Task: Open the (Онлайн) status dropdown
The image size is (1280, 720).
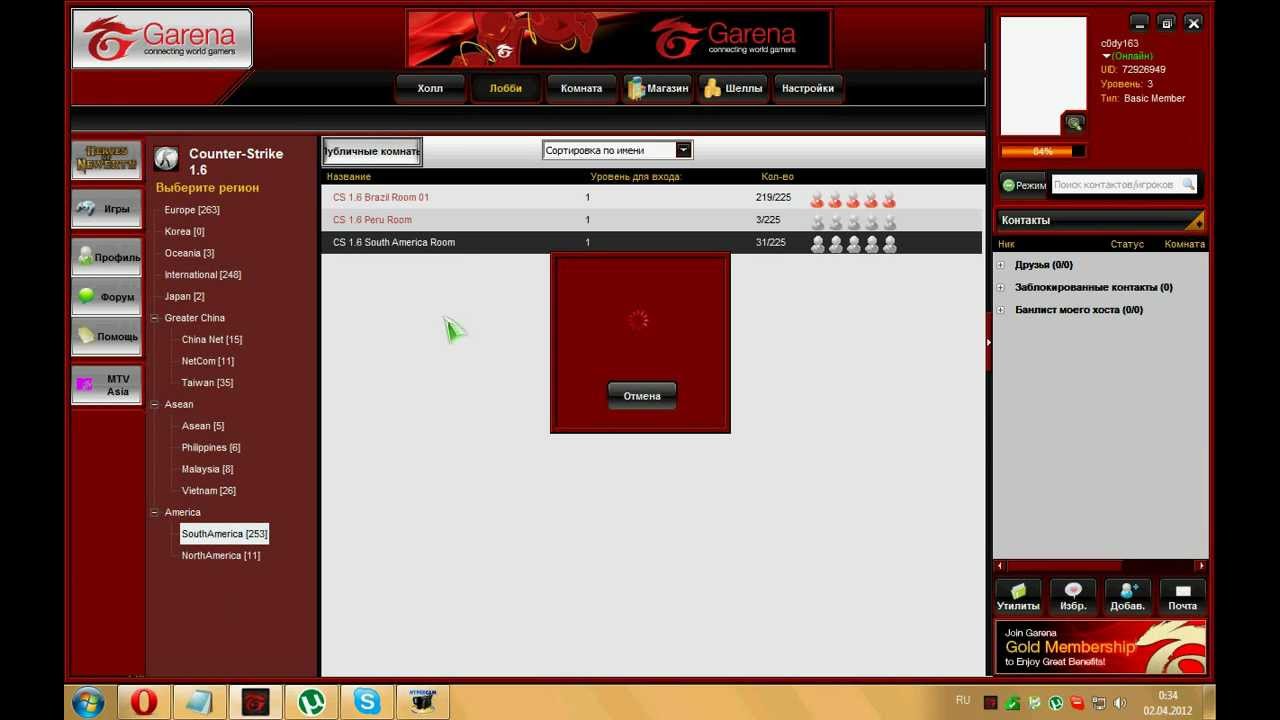Action: 1127,56
